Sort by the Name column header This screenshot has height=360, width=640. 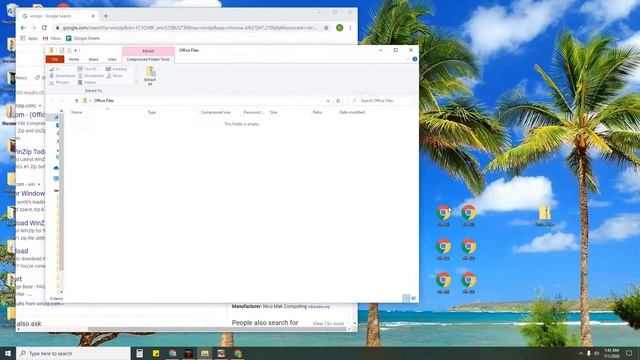click(x=77, y=112)
